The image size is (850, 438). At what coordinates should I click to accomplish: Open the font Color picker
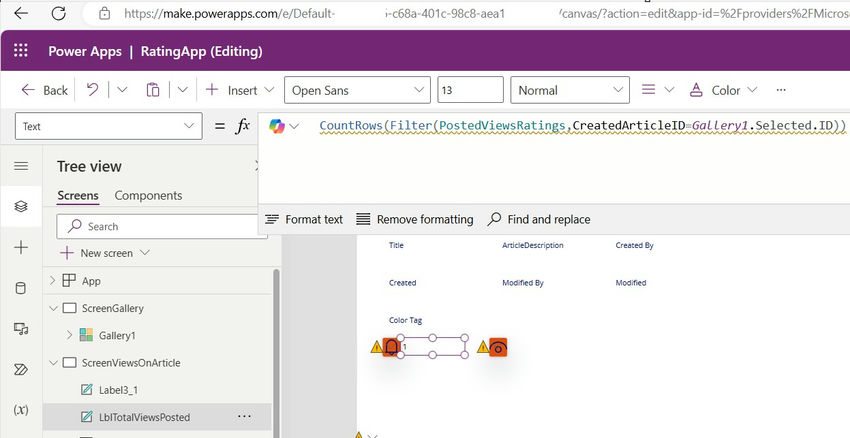[723, 90]
